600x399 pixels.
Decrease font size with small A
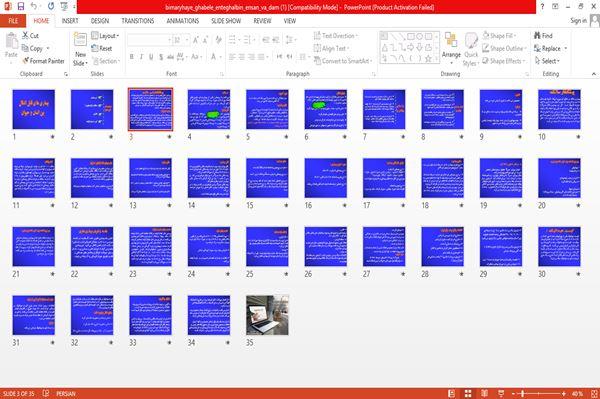point(205,40)
